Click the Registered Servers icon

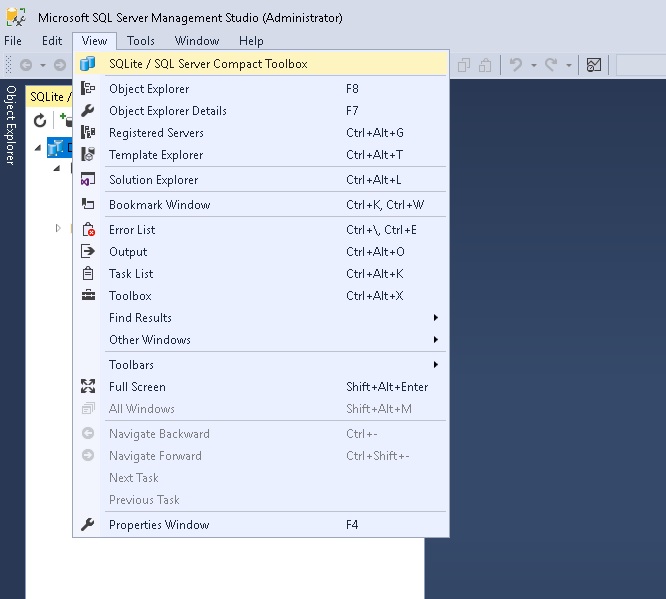coord(88,133)
